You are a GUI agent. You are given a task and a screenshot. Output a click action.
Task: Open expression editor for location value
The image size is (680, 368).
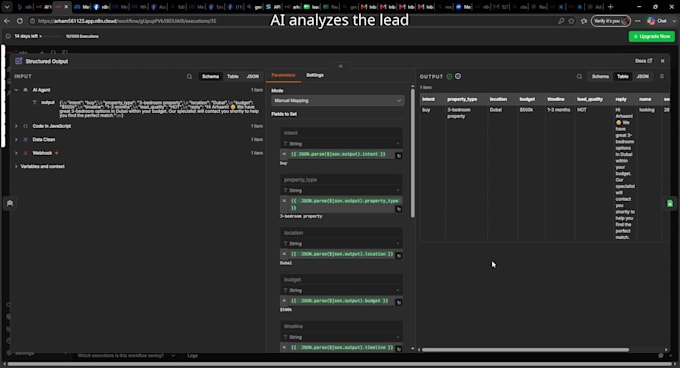click(399, 256)
